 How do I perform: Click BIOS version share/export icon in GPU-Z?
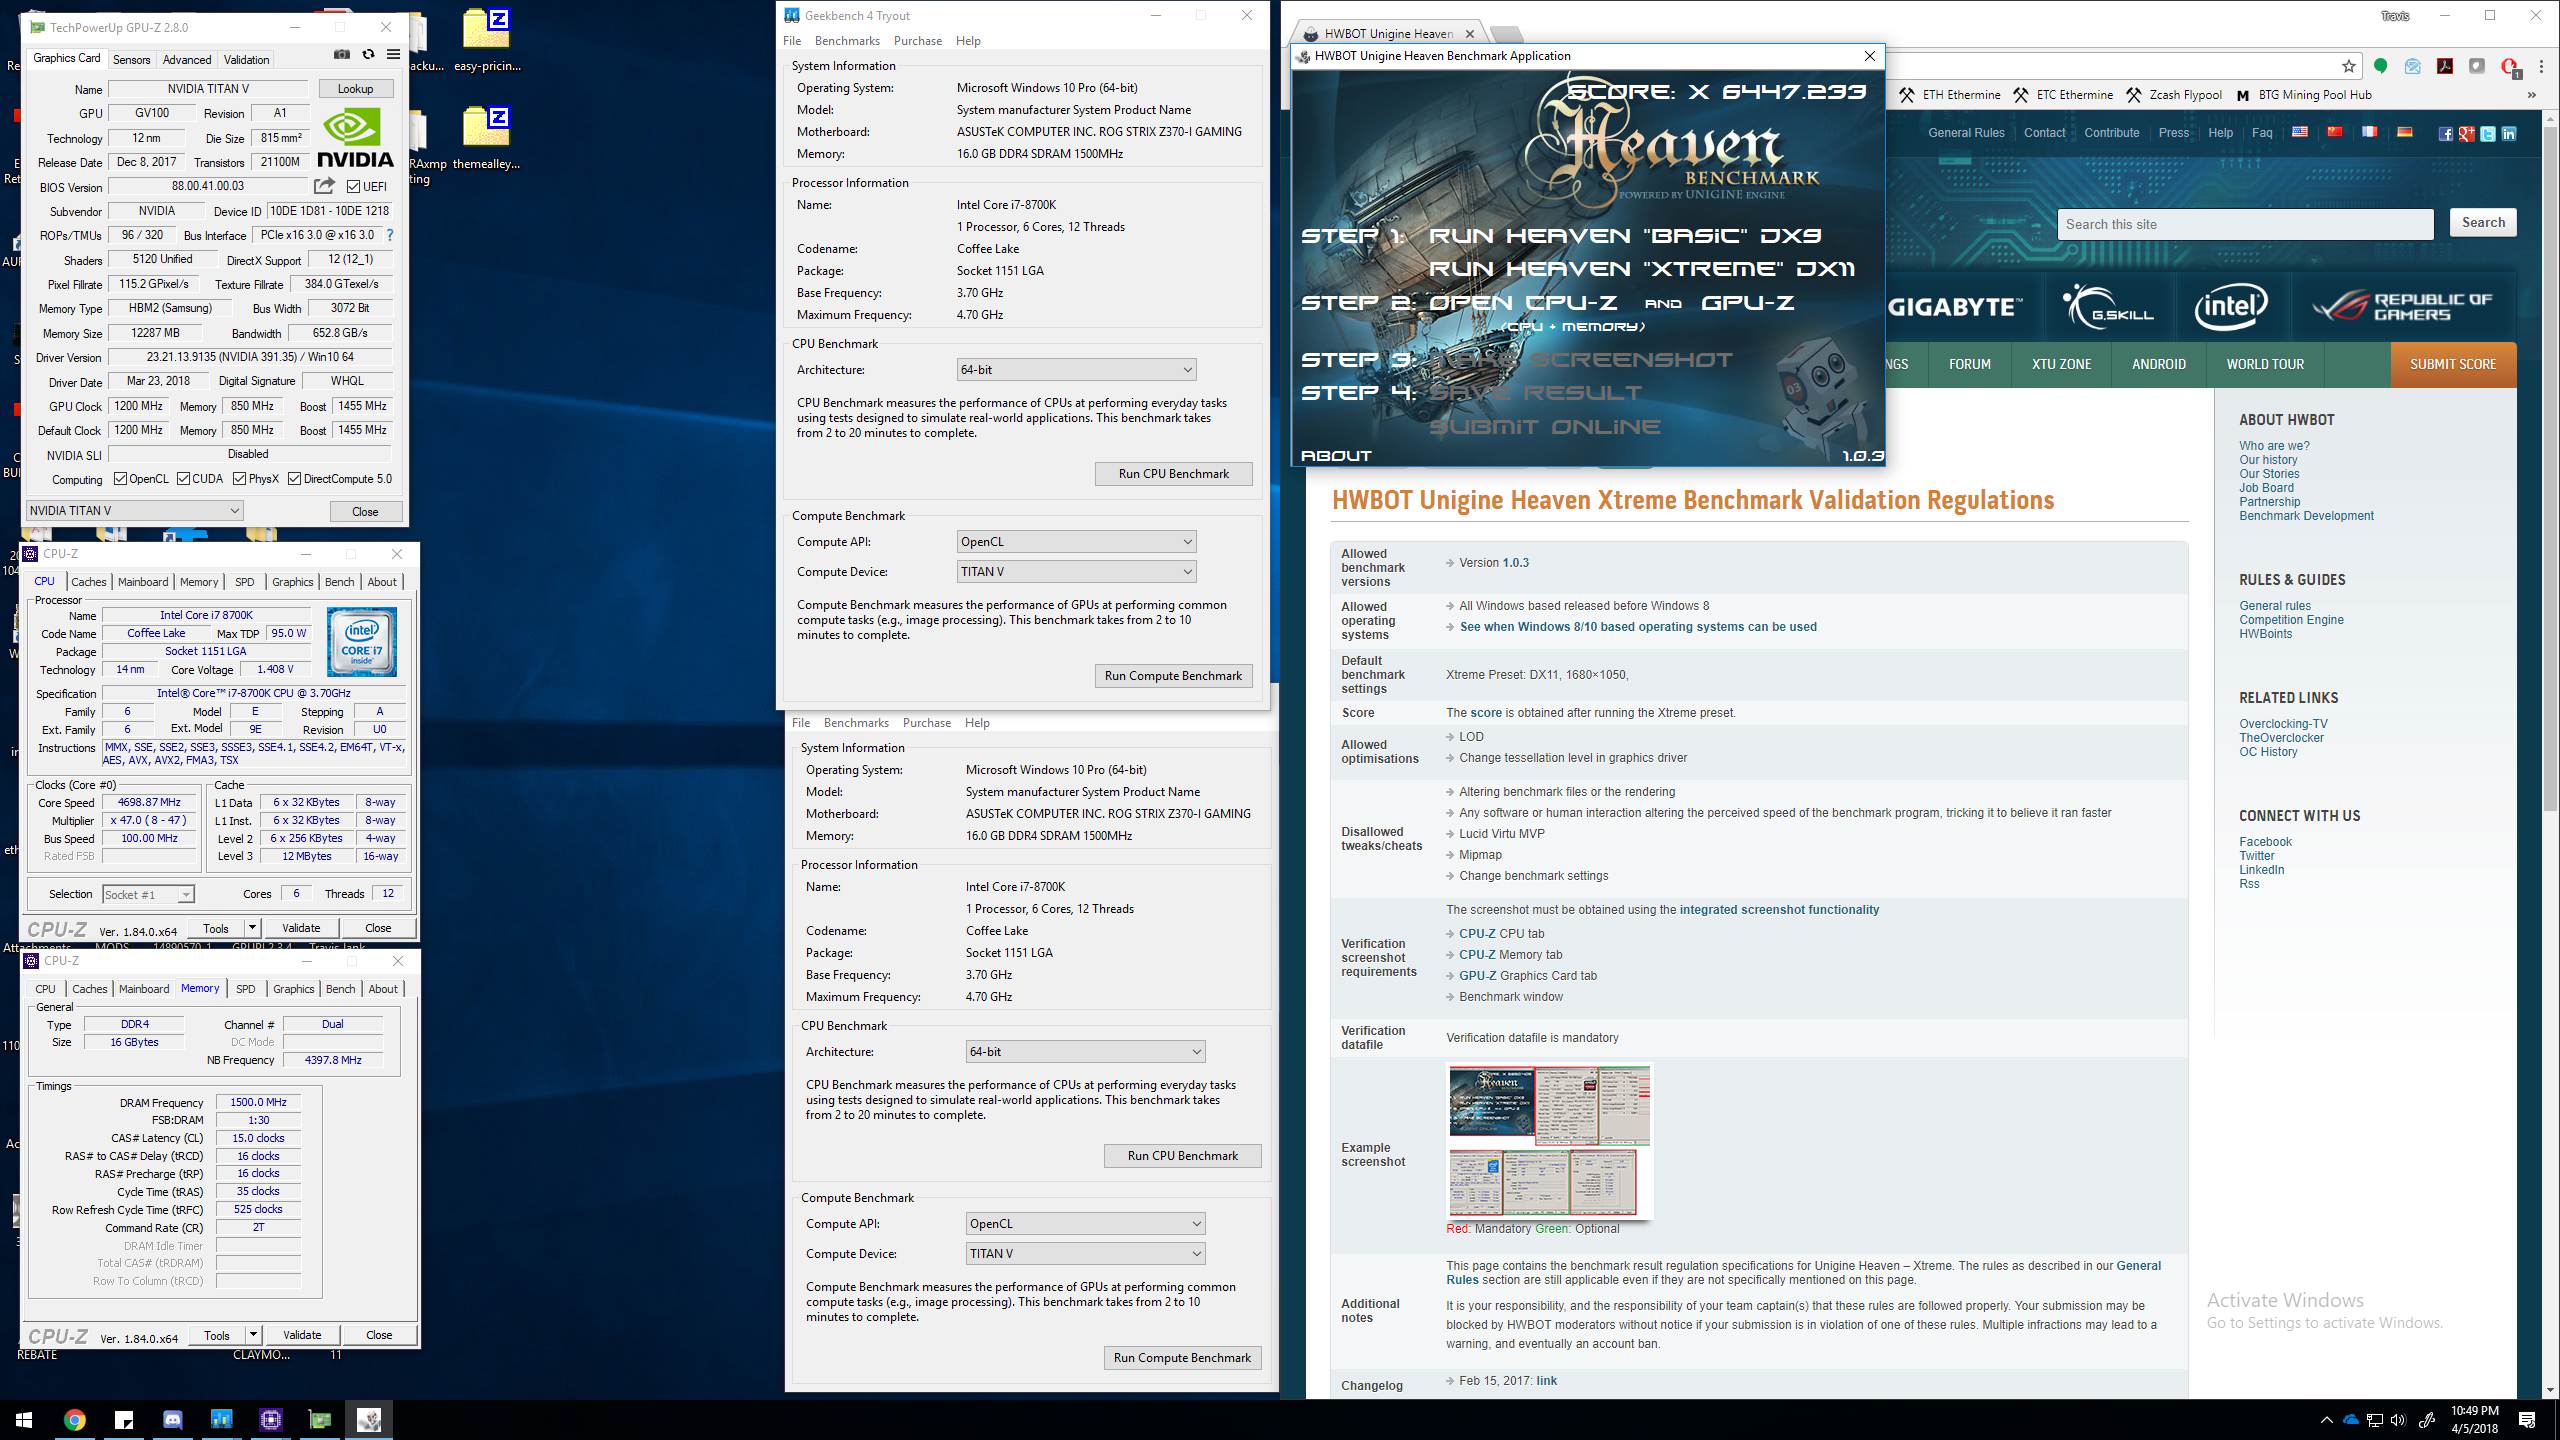pyautogui.click(x=324, y=186)
